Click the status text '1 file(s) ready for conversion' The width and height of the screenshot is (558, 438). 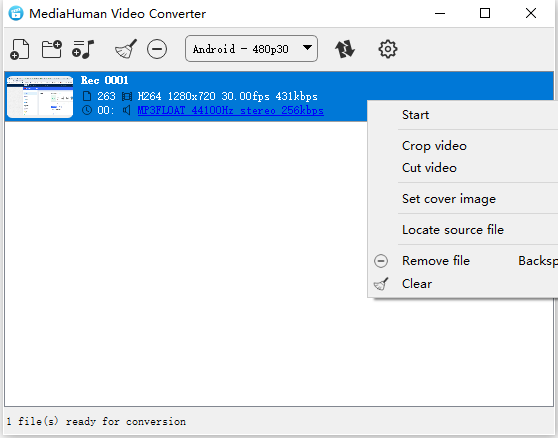[x=96, y=422]
